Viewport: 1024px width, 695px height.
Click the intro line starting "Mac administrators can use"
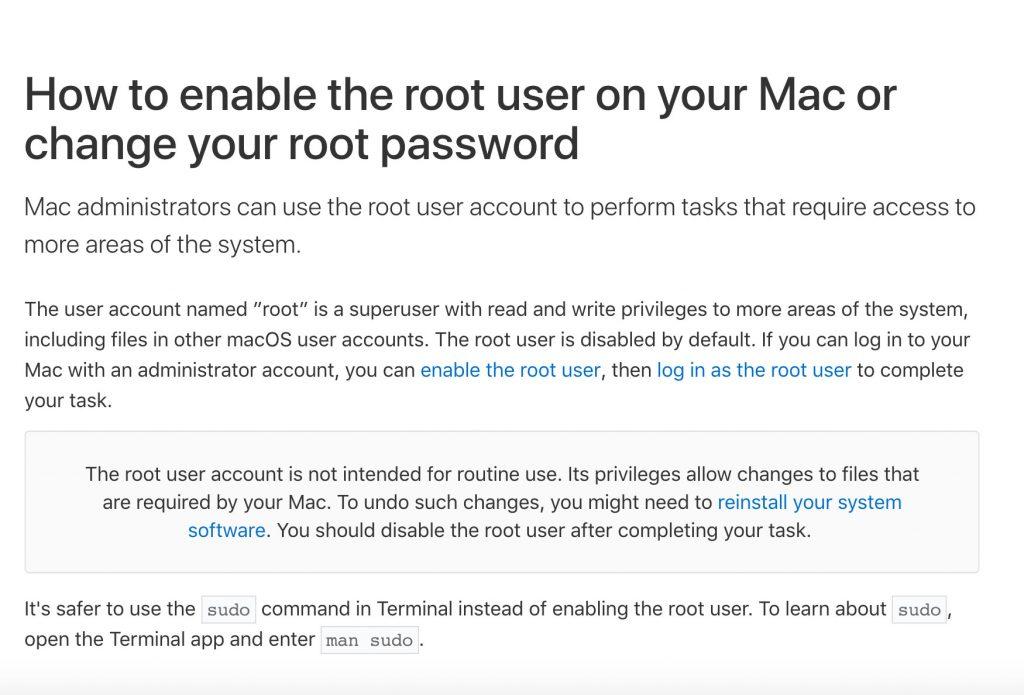(x=500, y=207)
